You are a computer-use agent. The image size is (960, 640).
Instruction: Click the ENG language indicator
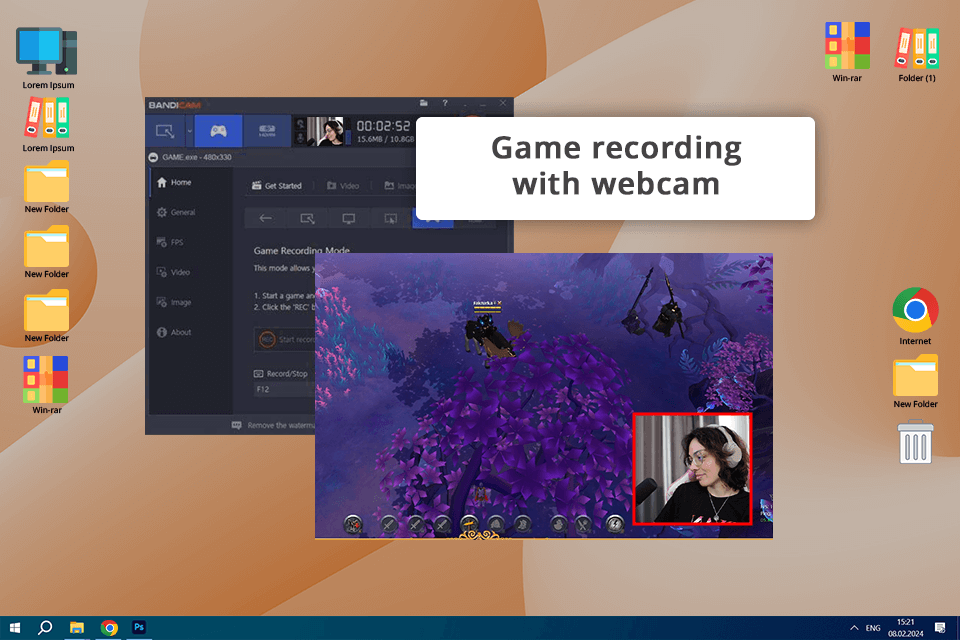point(873,628)
